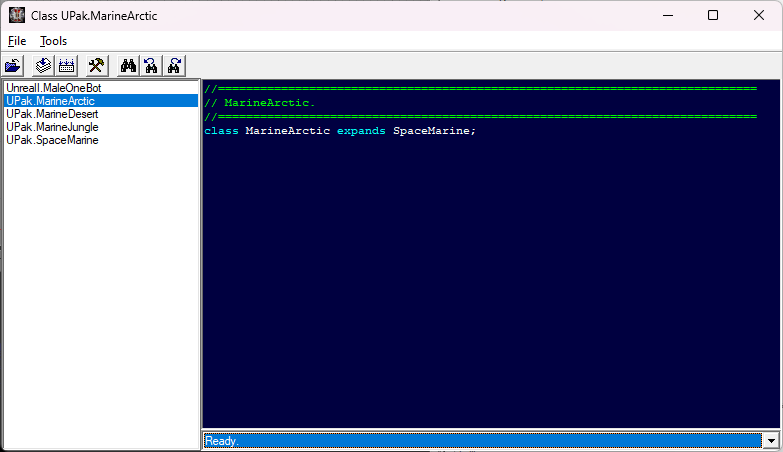The height and width of the screenshot is (452, 783).
Task: Click the hammer and wrench icon
Action: 96,65
